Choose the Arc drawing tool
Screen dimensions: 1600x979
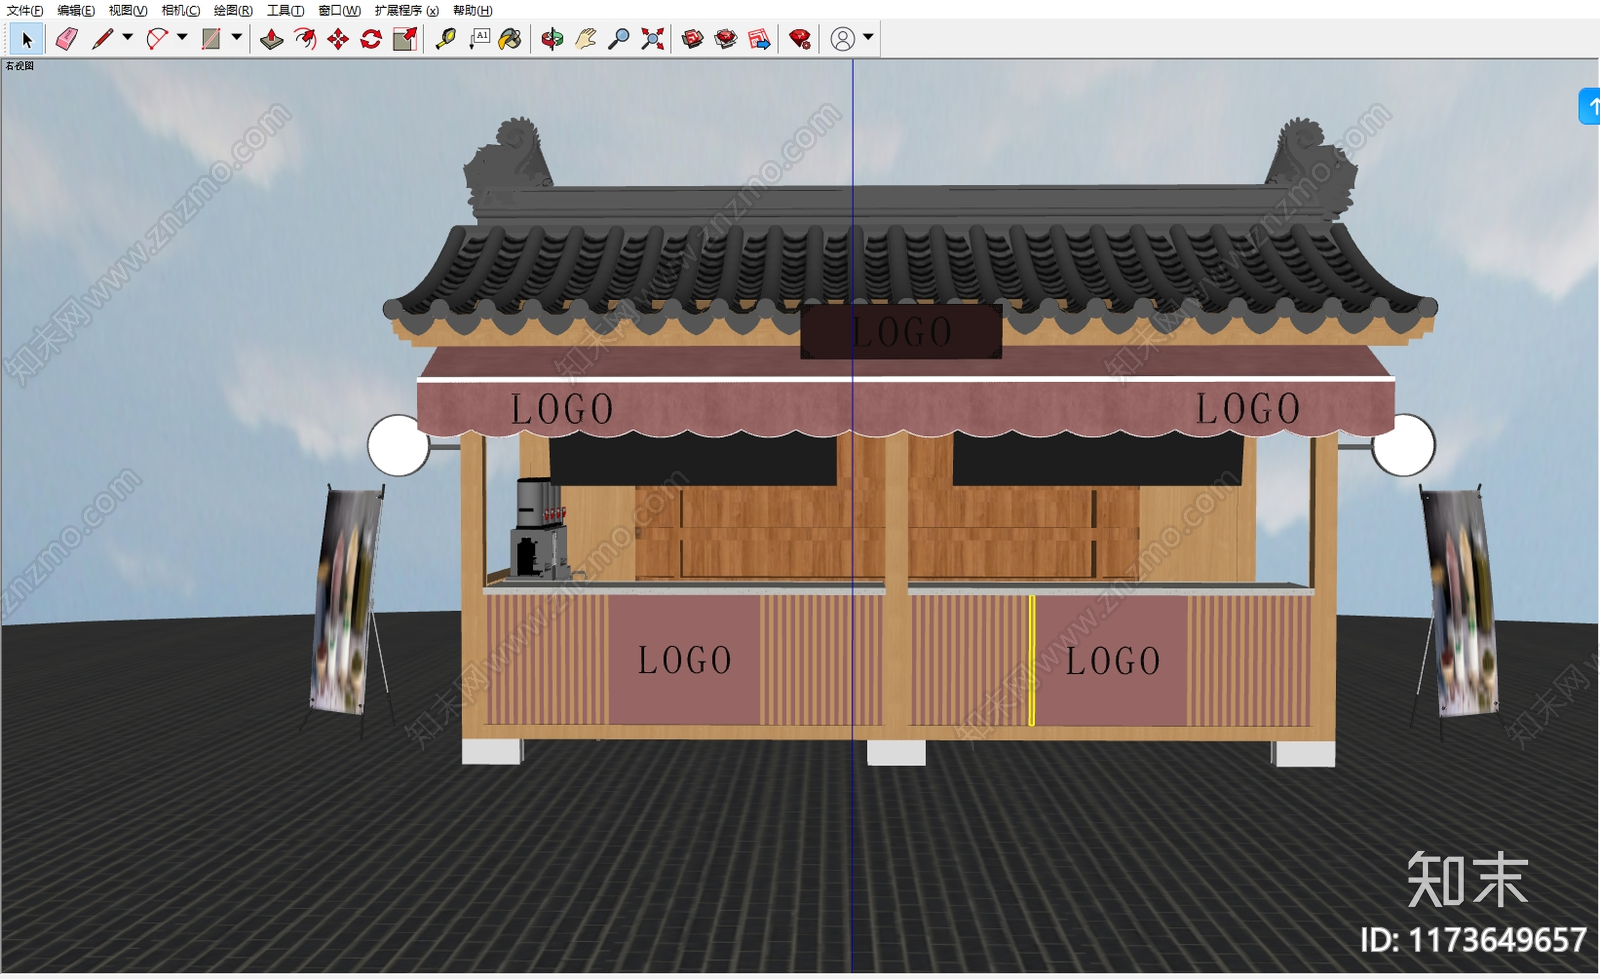157,39
